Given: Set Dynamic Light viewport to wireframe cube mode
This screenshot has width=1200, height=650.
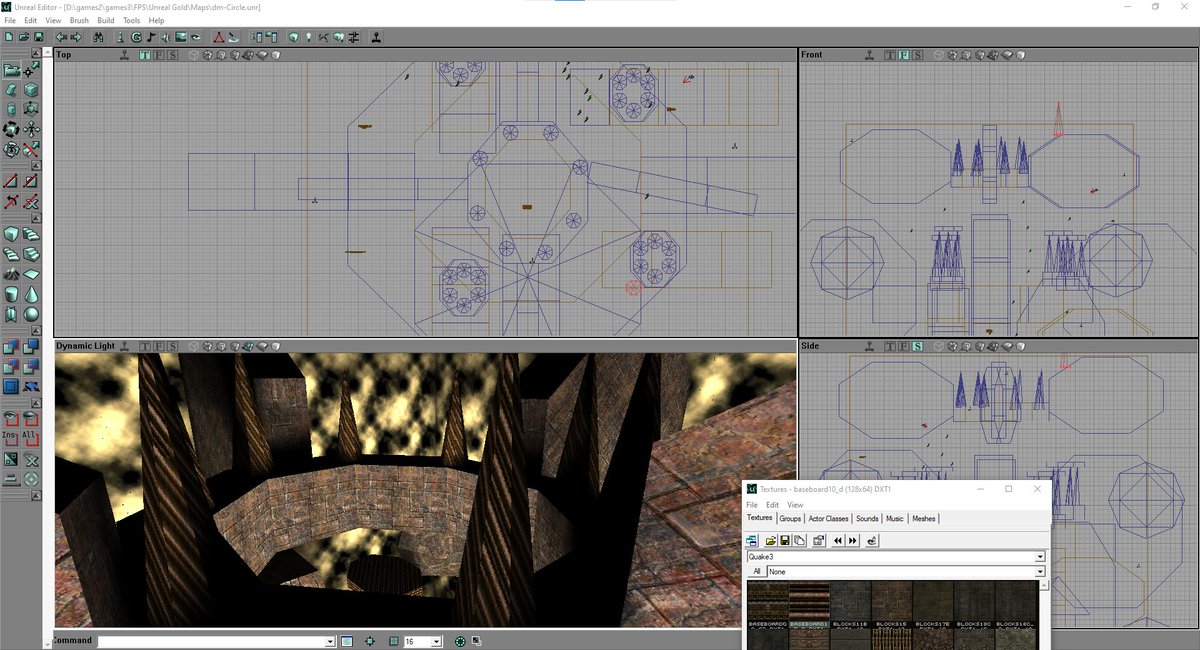Looking at the screenshot, I should click(193, 346).
